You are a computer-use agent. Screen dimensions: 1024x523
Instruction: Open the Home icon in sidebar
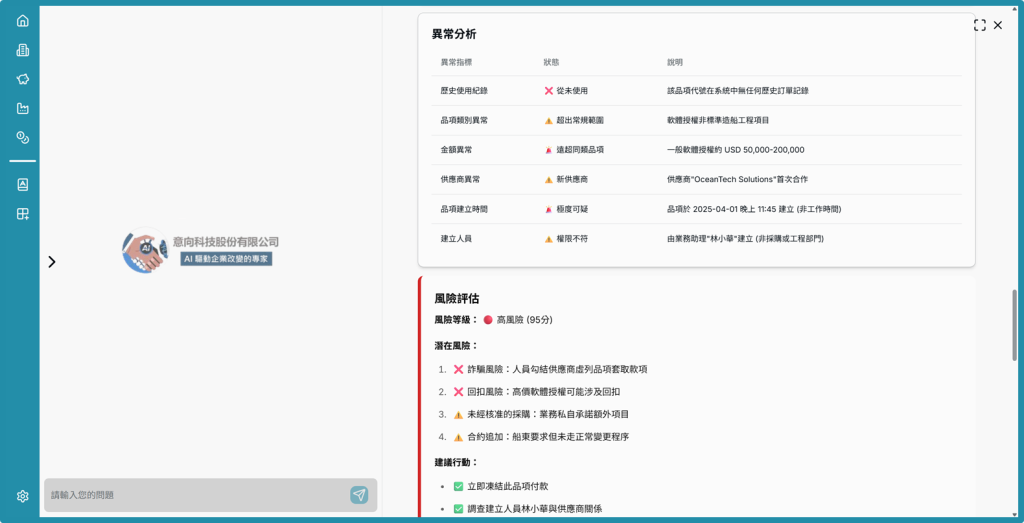click(x=22, y=21)
